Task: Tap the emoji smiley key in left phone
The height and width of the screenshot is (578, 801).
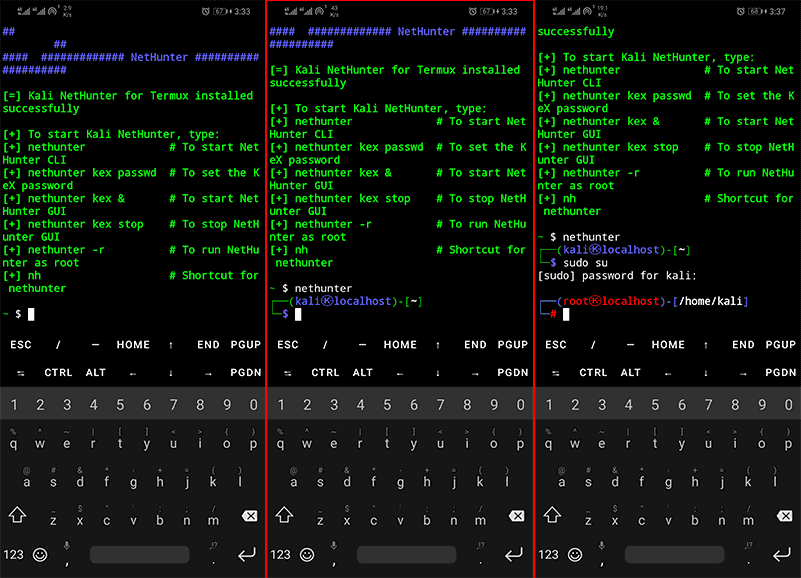Action: click(x=40, y=554)
